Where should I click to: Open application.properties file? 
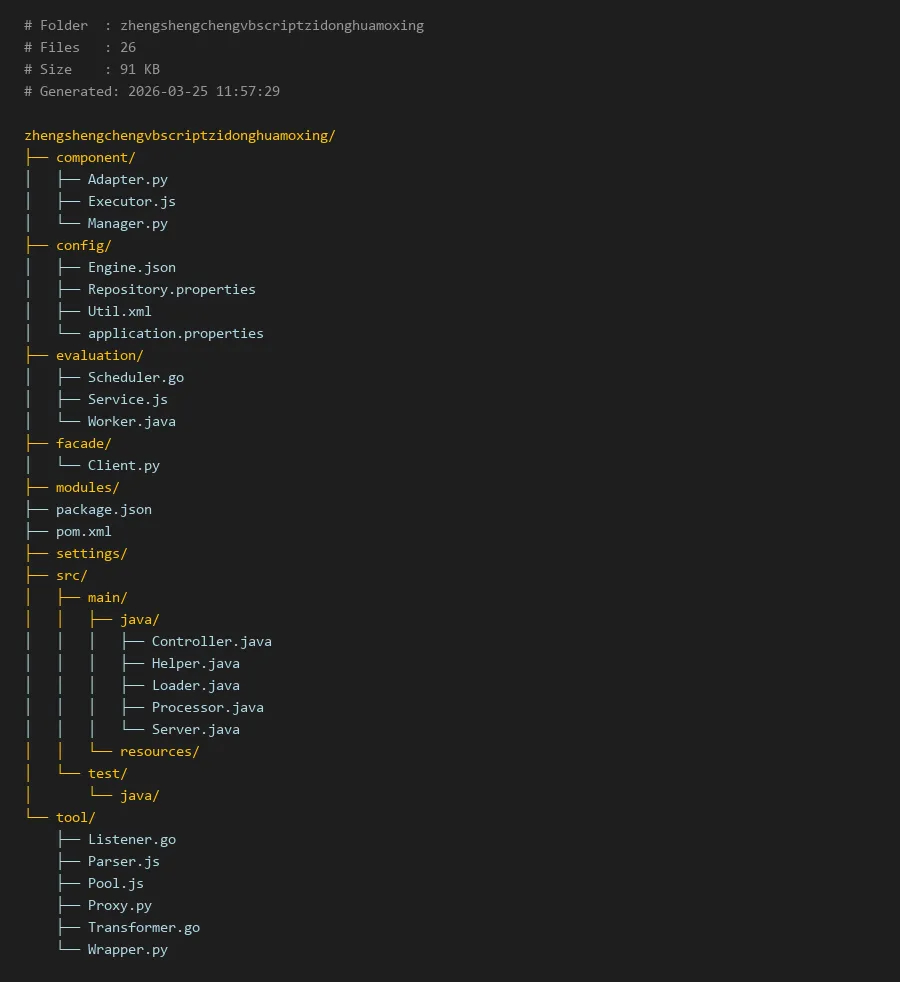coord(175,333)
